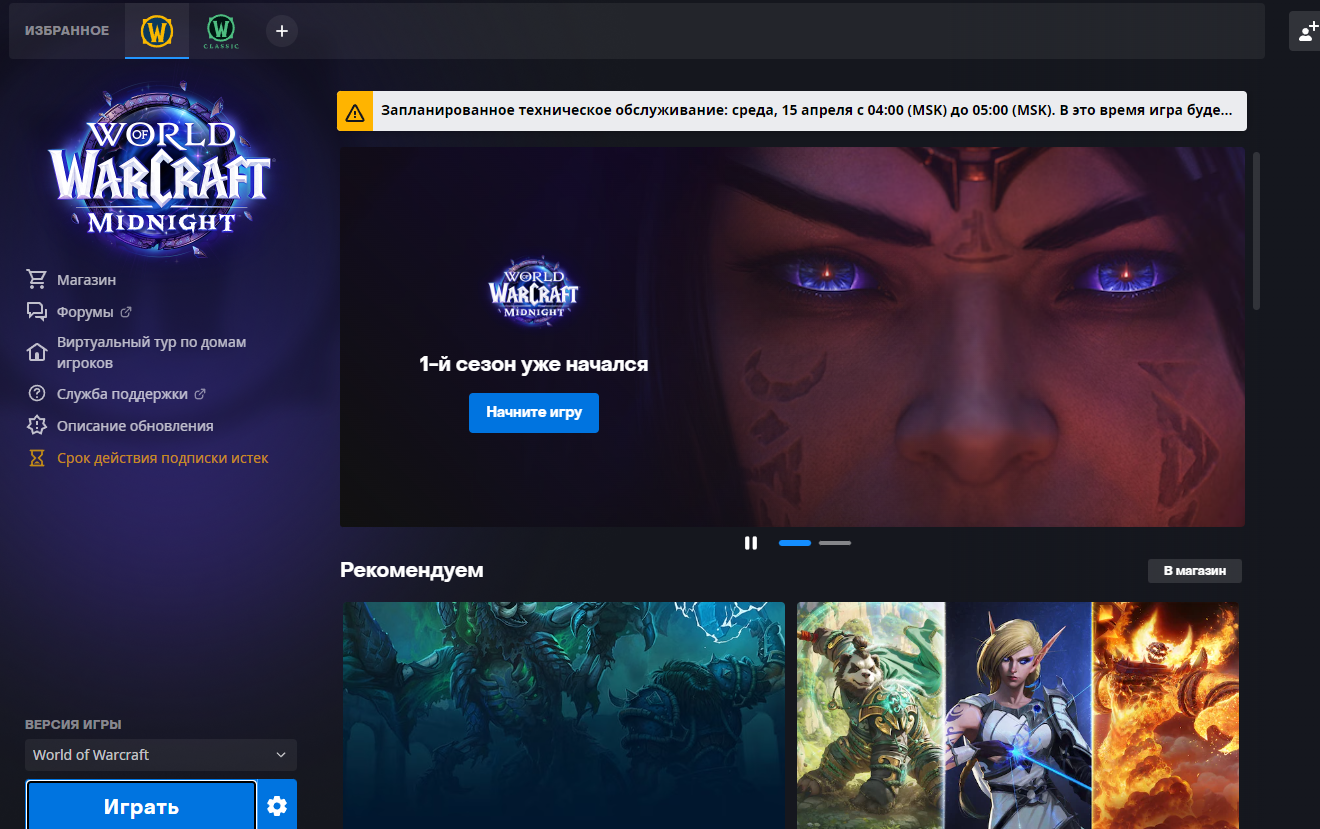The image size is (1320, 829).
Task: Pause the banner carousel
Action: click(751, 543)
